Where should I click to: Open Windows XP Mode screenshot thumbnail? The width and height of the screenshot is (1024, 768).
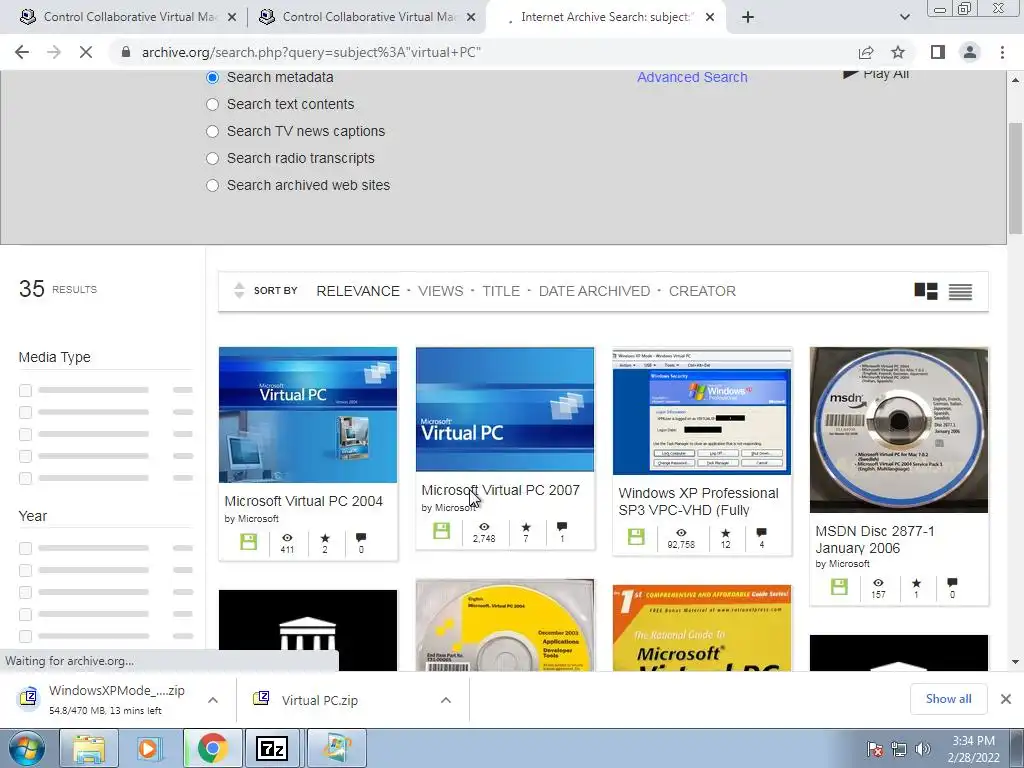pyautogui.click(x=702, y=411)
